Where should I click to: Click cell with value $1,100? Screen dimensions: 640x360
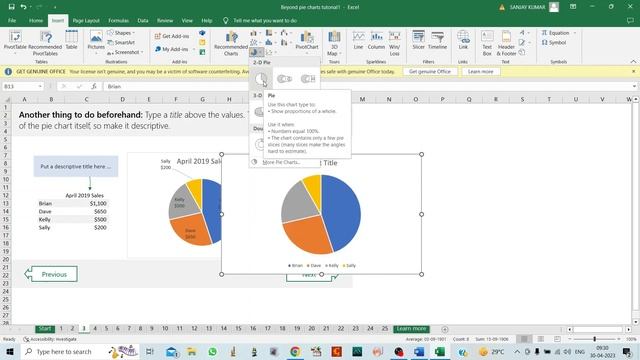(87, 203)
